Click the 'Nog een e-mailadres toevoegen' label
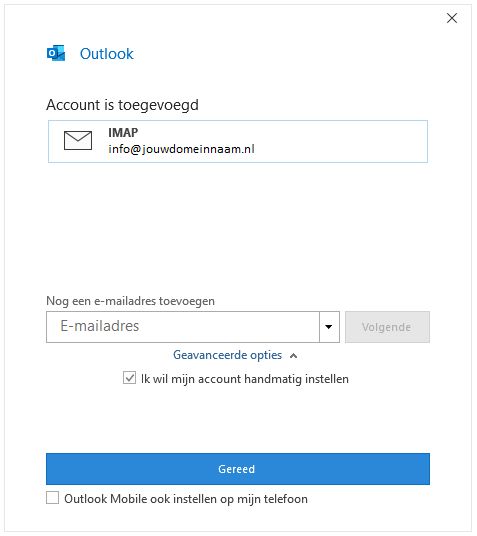The image size is (477, 536). [130, 301]
